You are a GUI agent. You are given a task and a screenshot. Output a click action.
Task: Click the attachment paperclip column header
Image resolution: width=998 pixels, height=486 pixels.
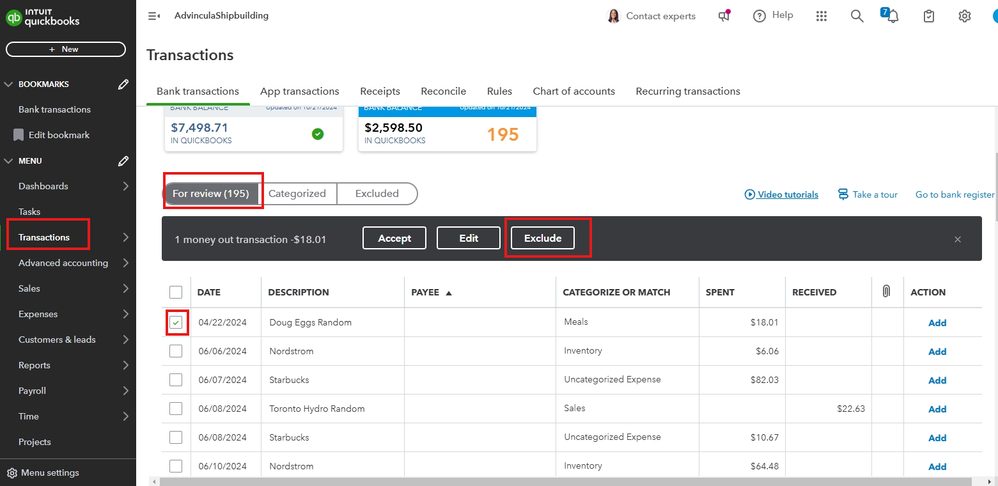pos(886,292)
